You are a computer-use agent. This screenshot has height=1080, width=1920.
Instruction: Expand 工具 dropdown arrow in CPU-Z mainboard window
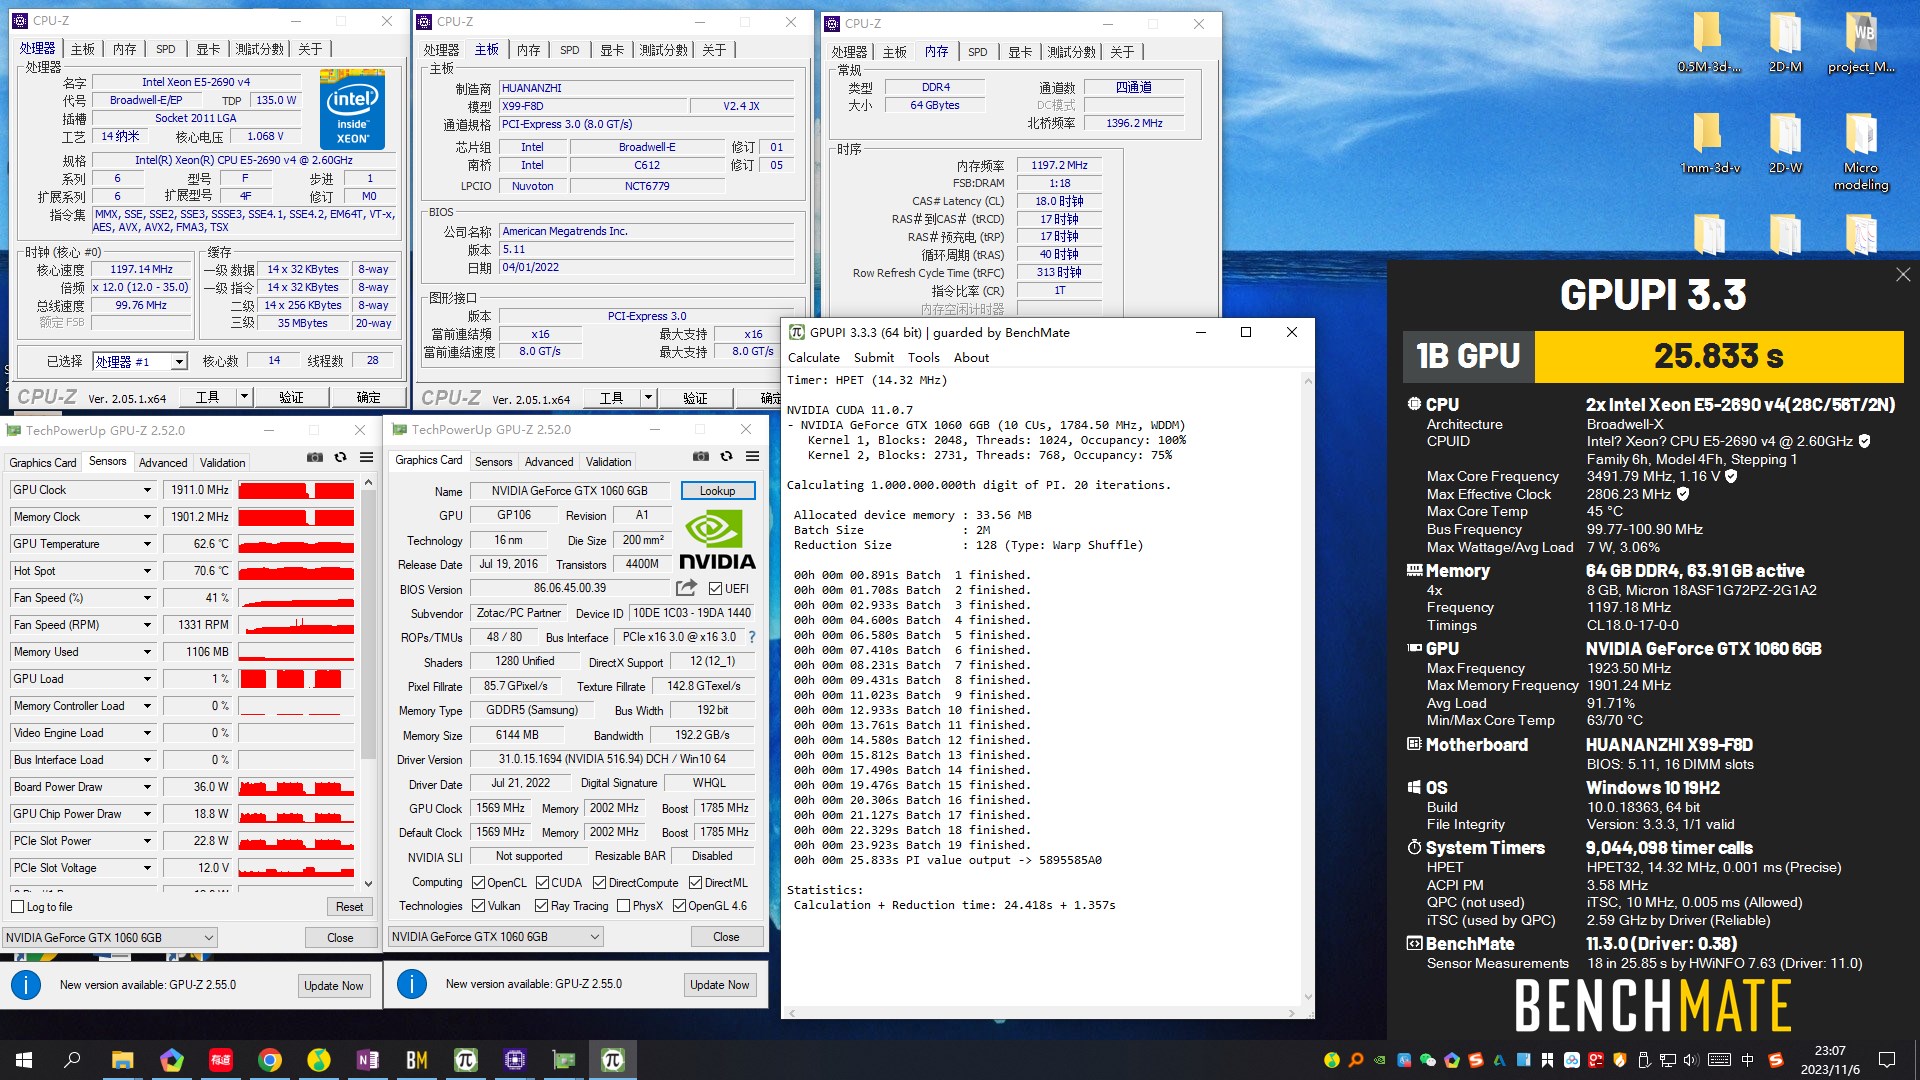(x=648, y=398)
